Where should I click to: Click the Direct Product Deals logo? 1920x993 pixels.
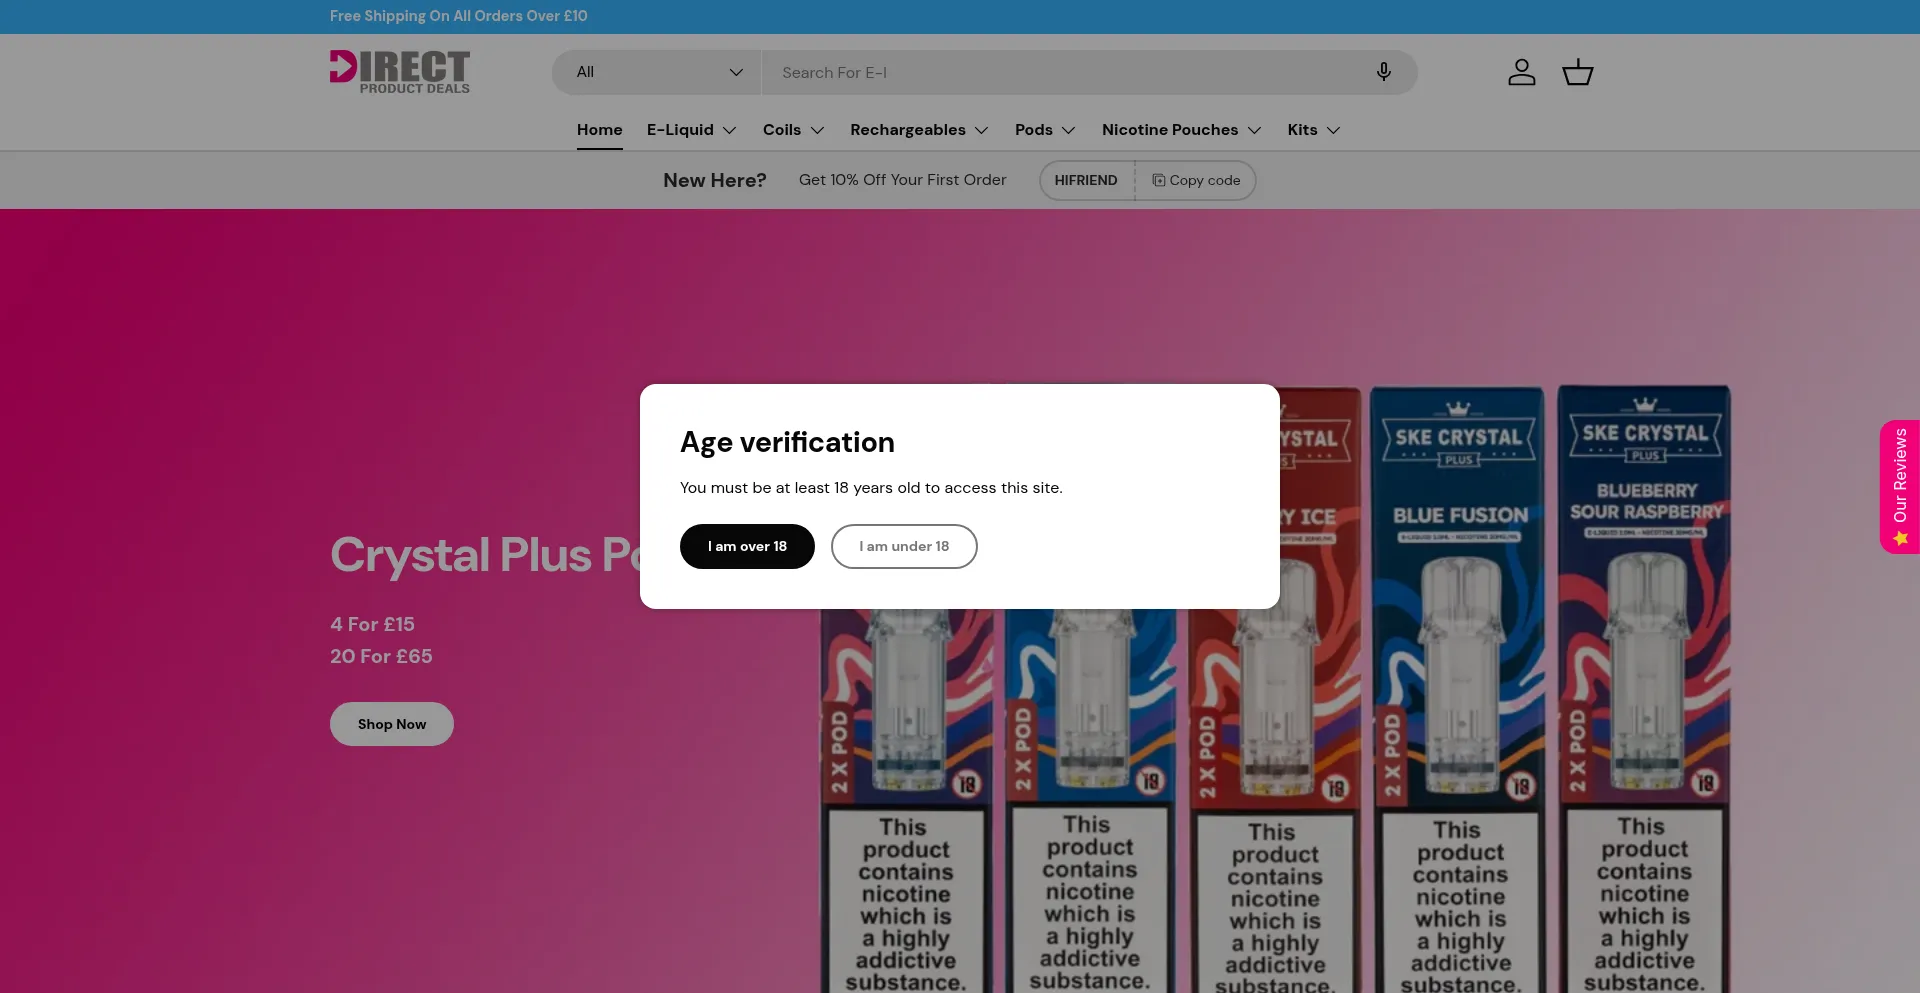click(x=400, y=72)
